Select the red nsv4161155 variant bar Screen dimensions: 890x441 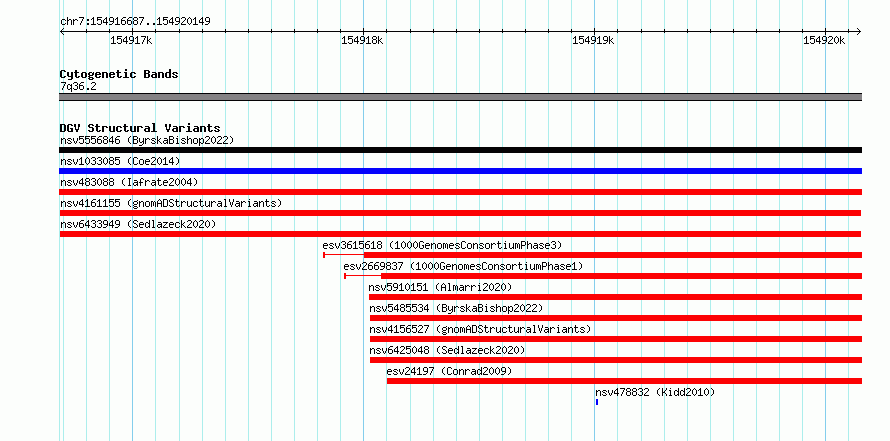tap(460, 213)
